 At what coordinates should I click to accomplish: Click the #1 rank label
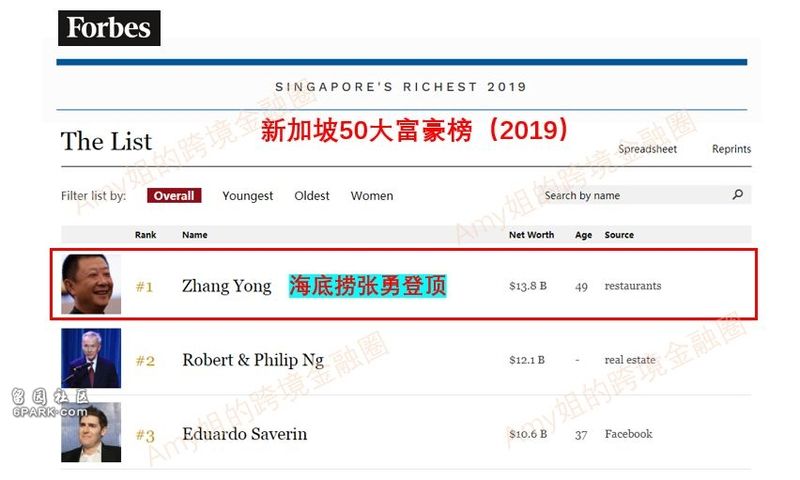coord(144,287)
